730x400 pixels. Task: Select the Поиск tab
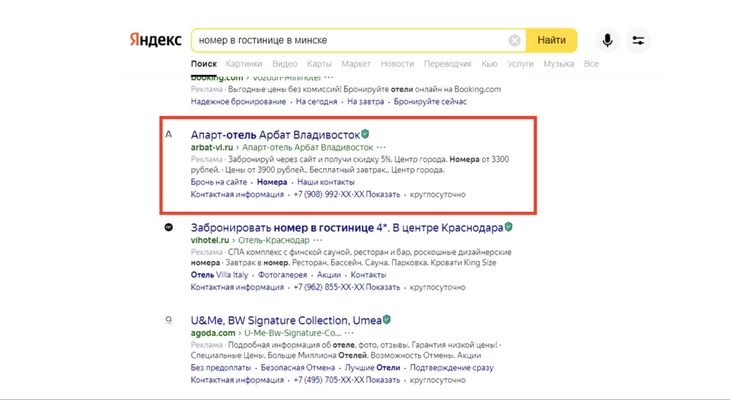(x=204, y=64)
